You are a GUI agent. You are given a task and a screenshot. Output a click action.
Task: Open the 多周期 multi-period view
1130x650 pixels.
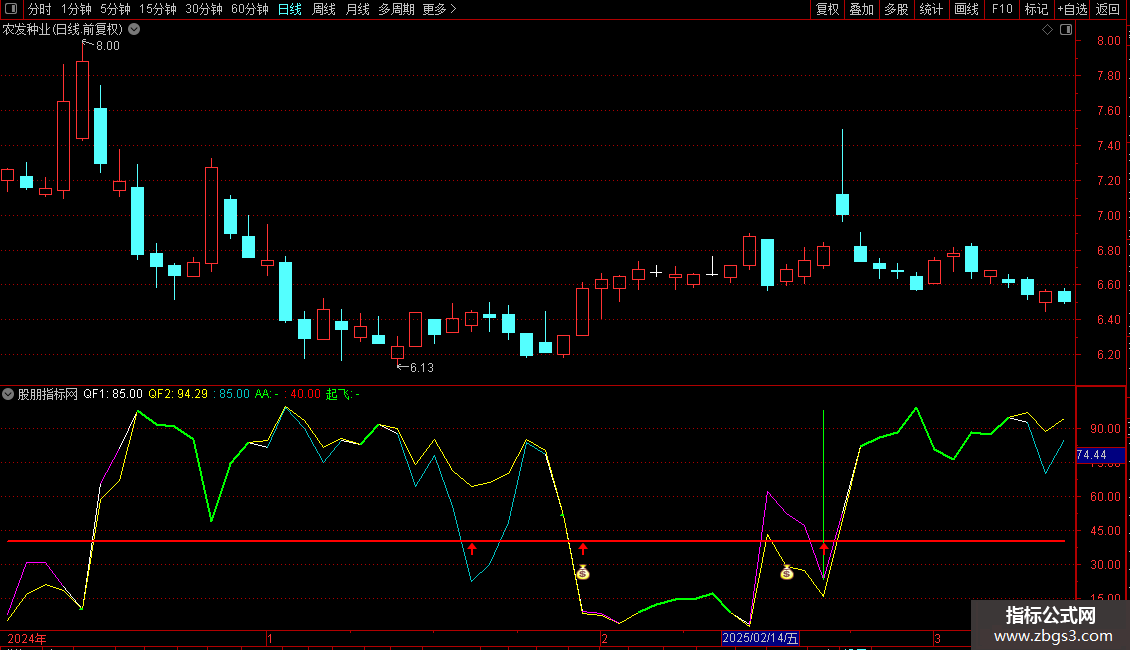[396, 9]
